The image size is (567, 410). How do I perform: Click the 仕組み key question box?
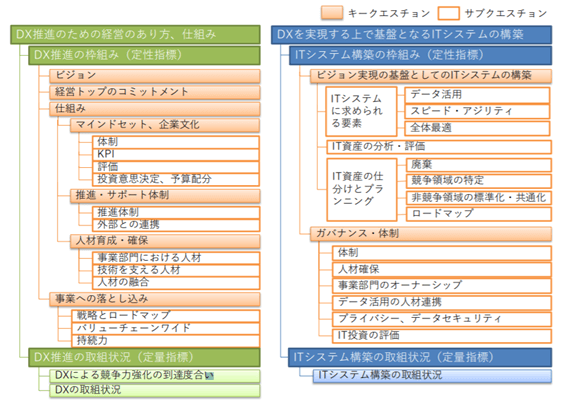coord(155,108)
